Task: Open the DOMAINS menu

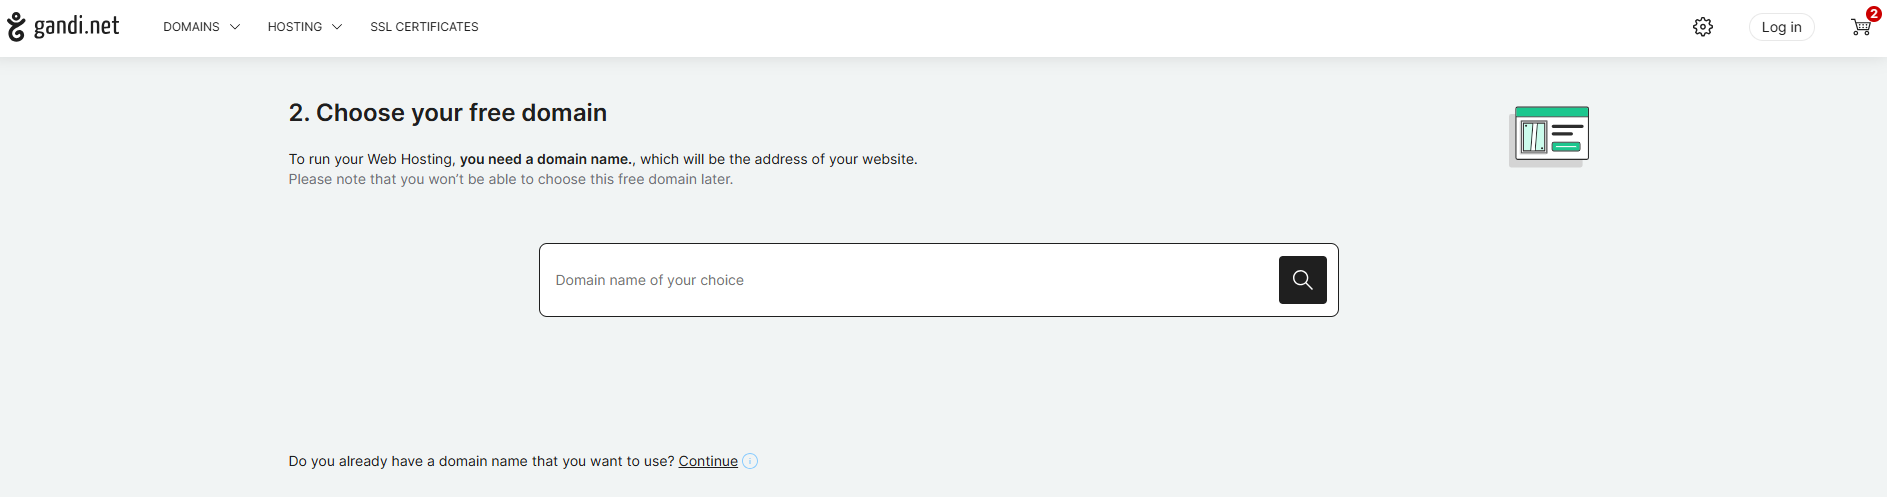Action: coord(201,27)
